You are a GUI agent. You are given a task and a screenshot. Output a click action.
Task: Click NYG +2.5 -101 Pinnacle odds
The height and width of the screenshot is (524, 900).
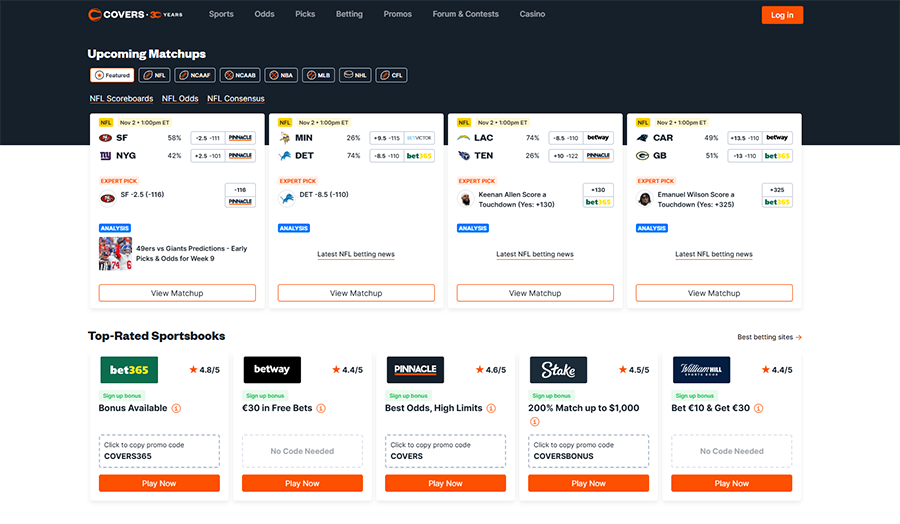click(223, 156)
